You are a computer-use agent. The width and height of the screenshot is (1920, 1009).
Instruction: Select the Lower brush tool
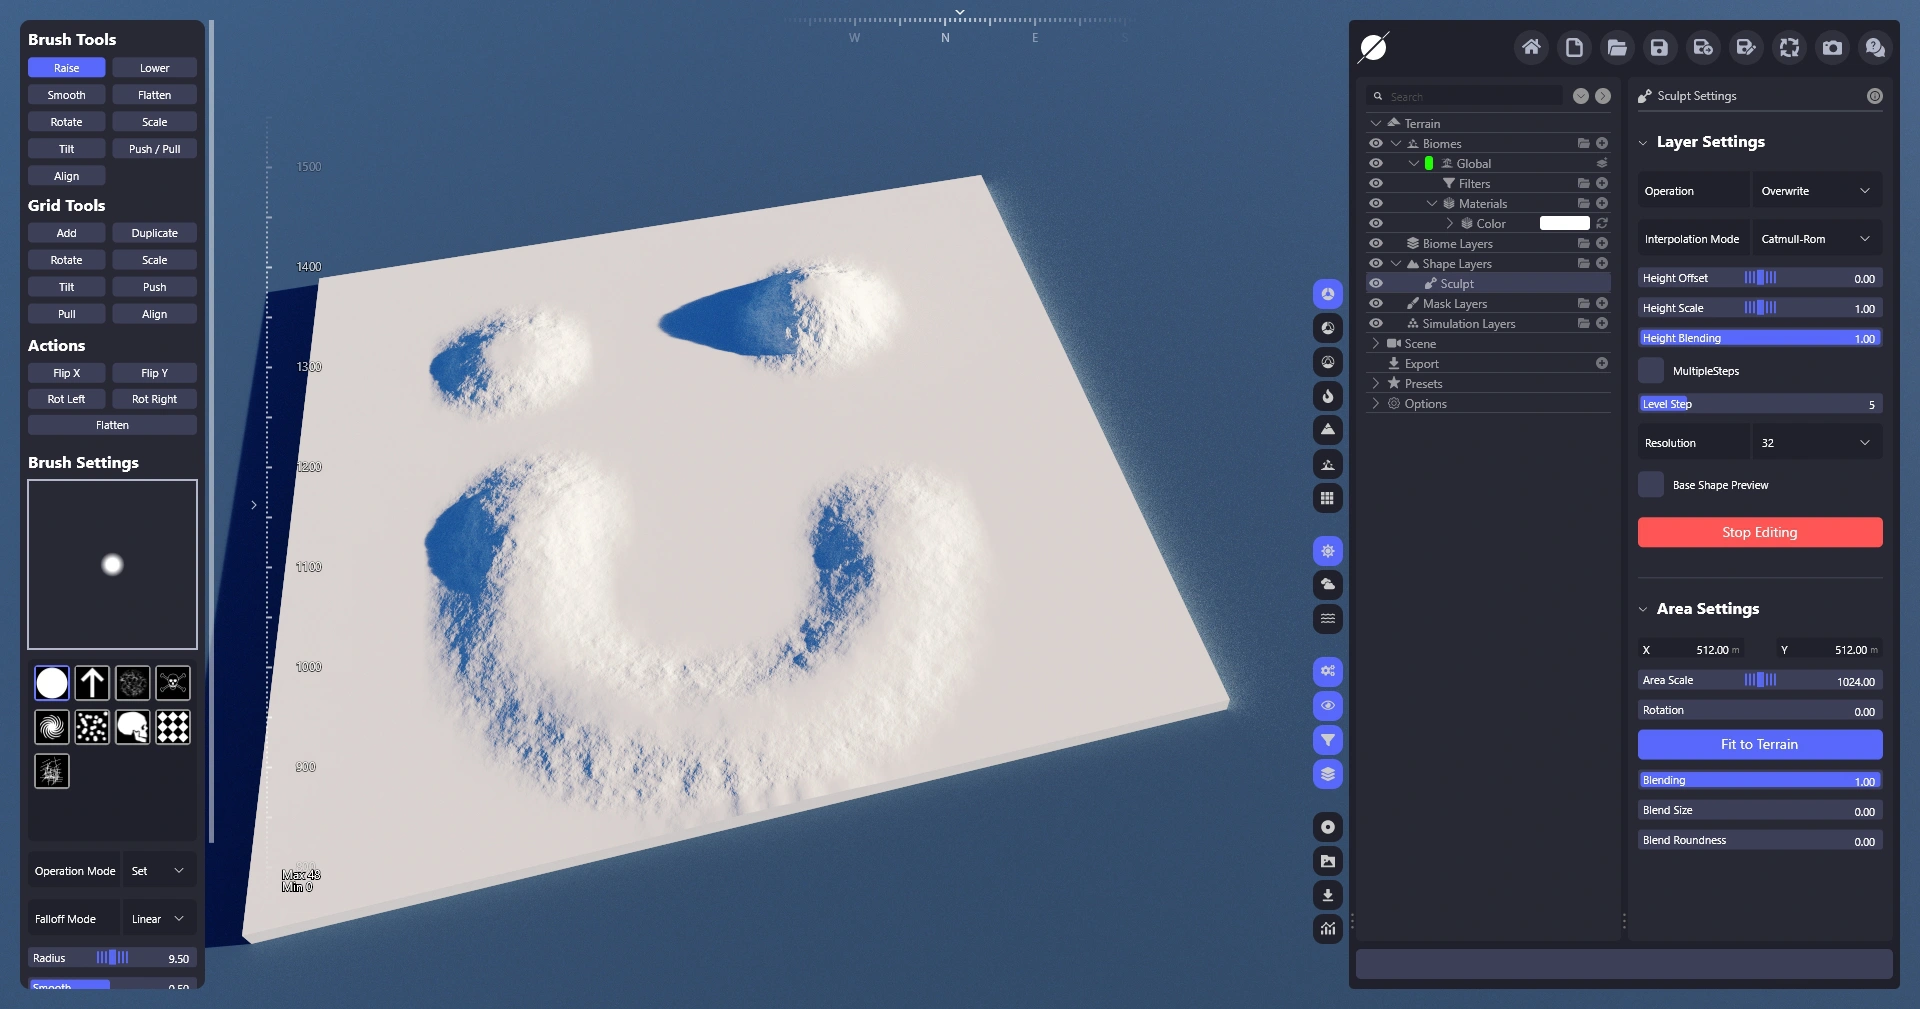click(x=154, y=68)
